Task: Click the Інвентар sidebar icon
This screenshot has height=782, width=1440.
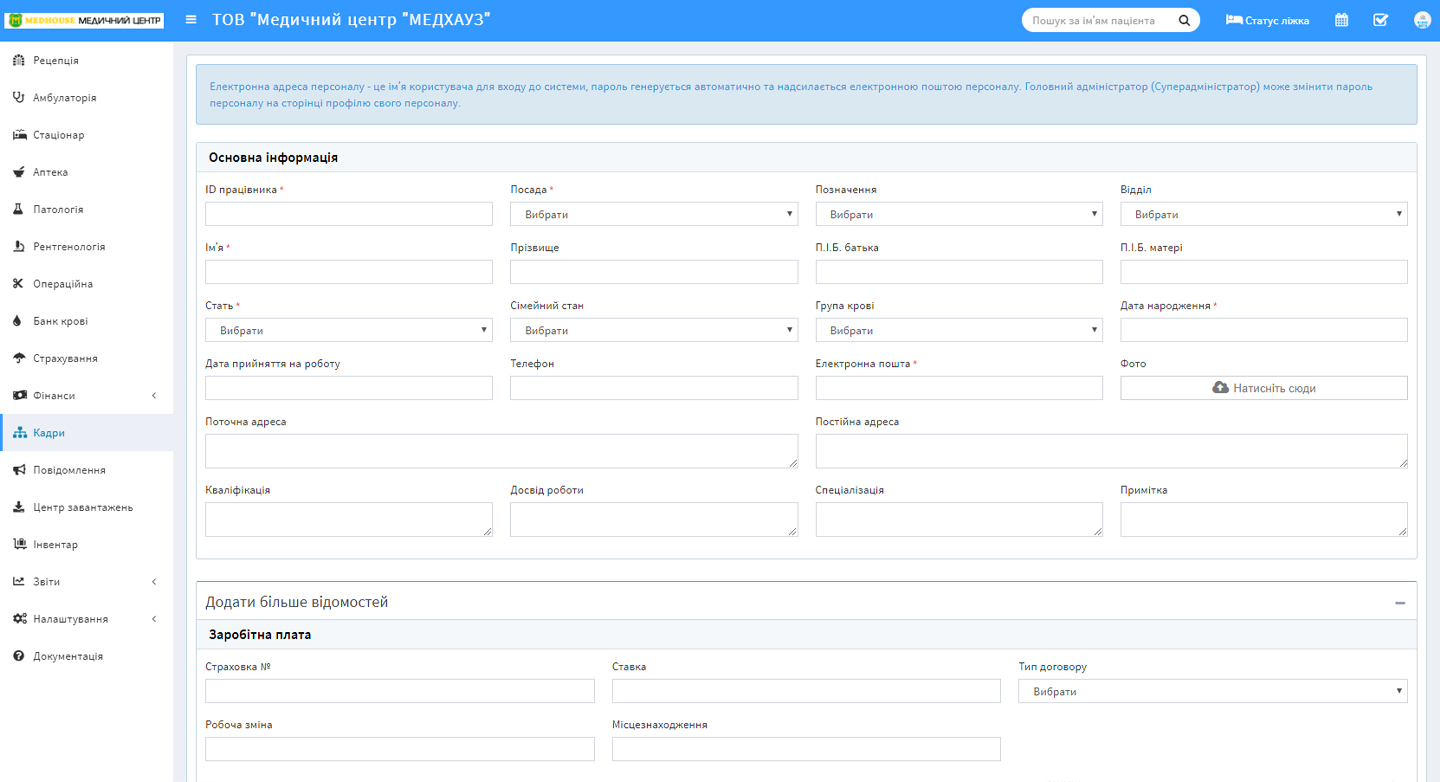Action: [19, 545]
